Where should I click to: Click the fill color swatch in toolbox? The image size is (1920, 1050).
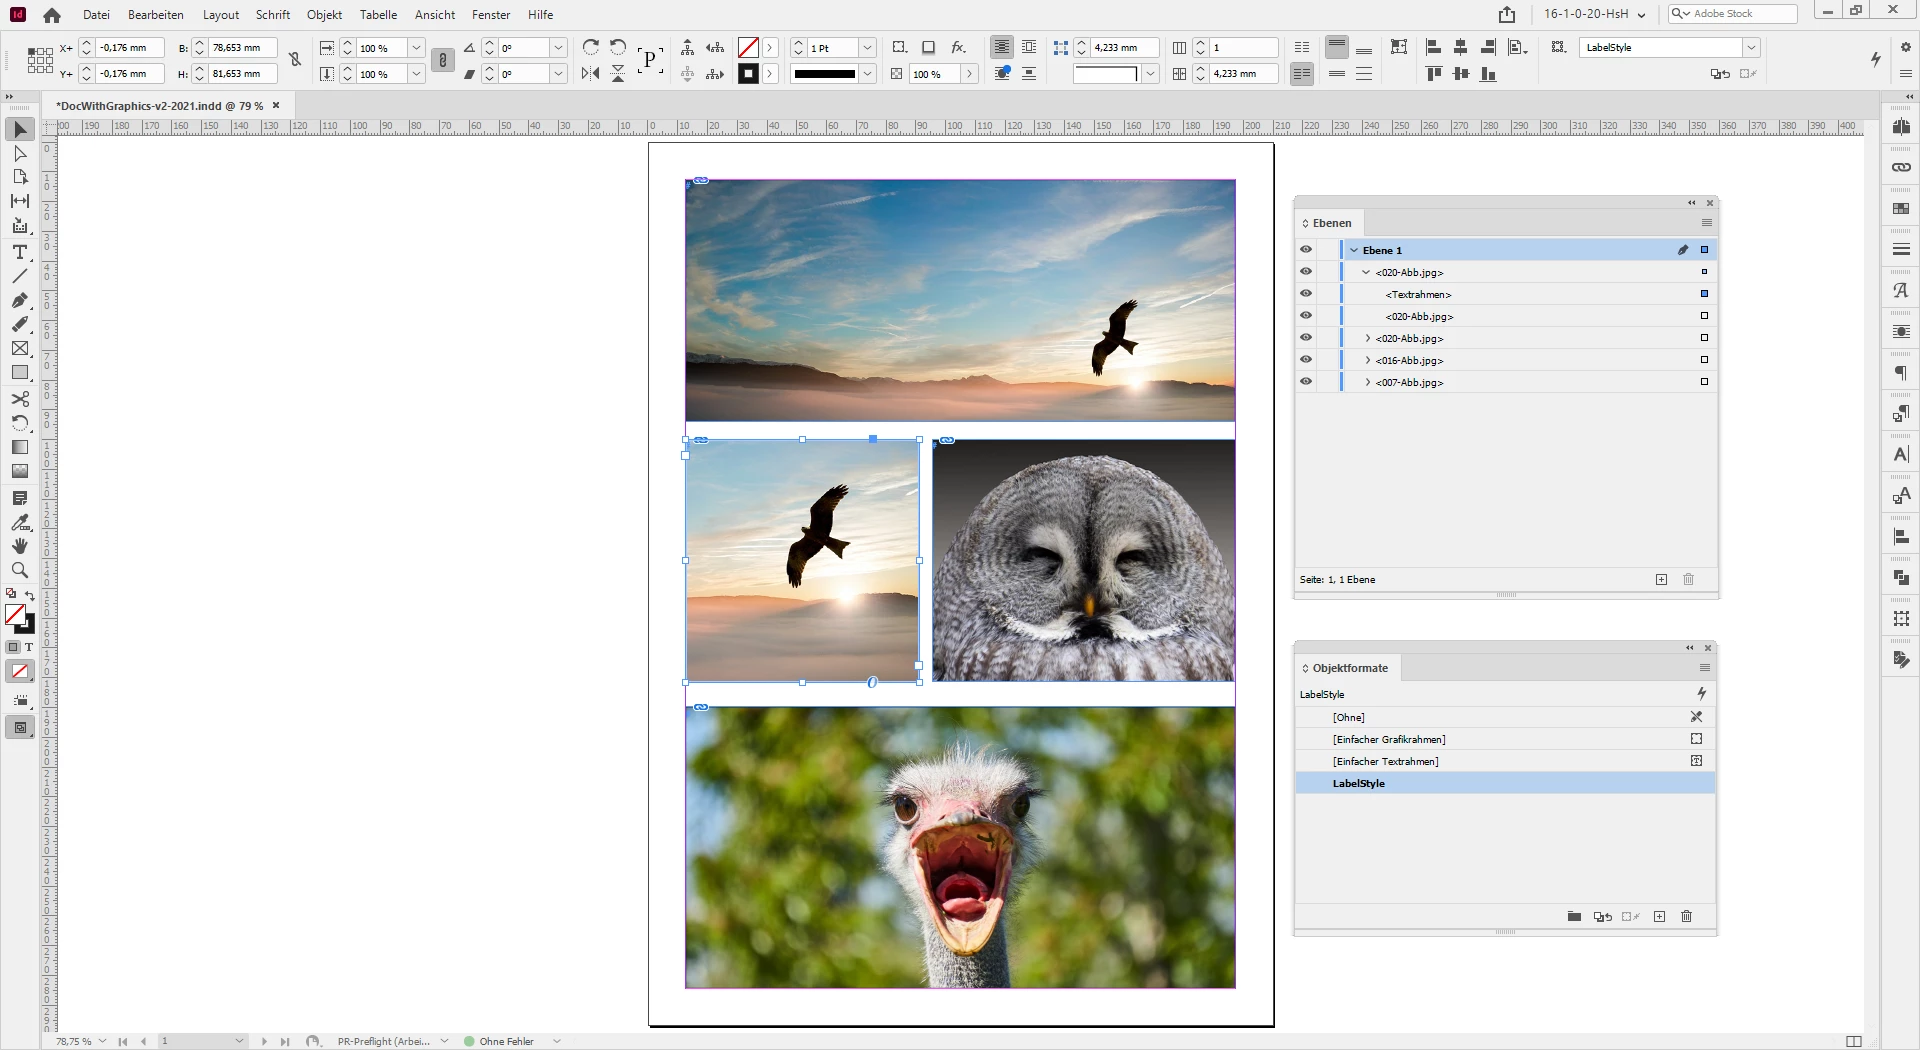[14, 614]
